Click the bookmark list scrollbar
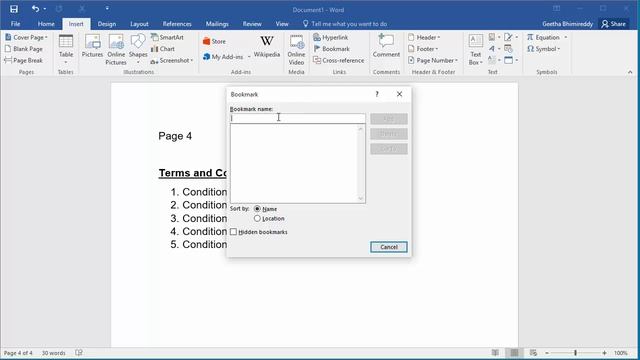 tap(360, 163)
